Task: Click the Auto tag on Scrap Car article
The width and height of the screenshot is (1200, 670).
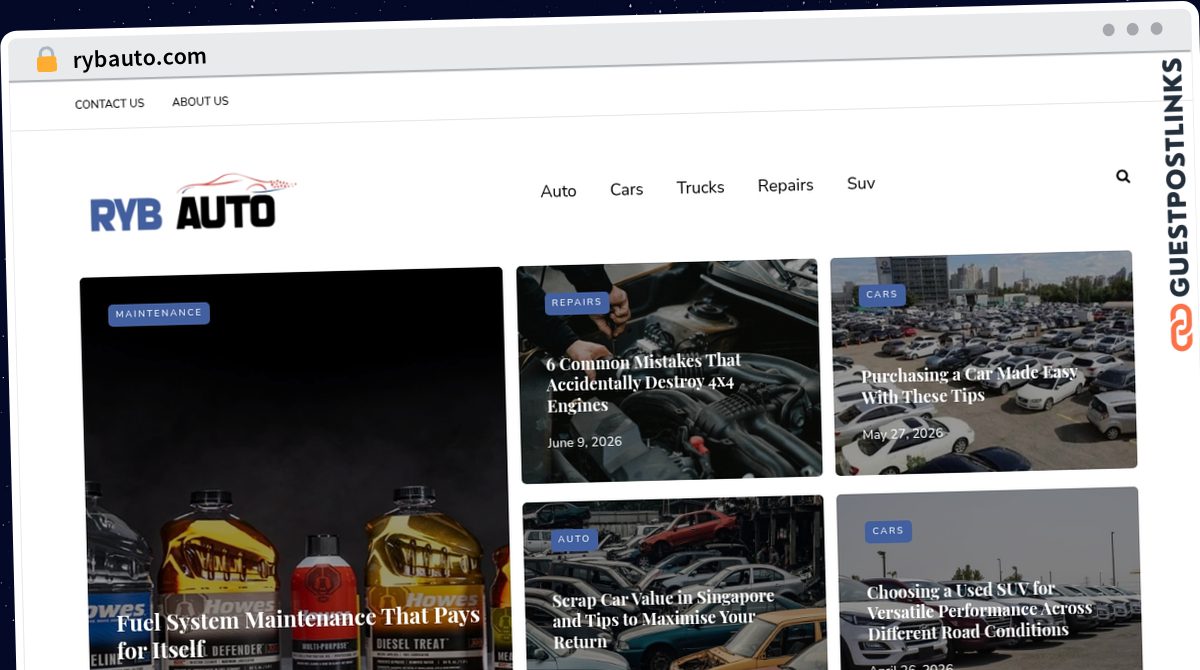Action: 574,539
